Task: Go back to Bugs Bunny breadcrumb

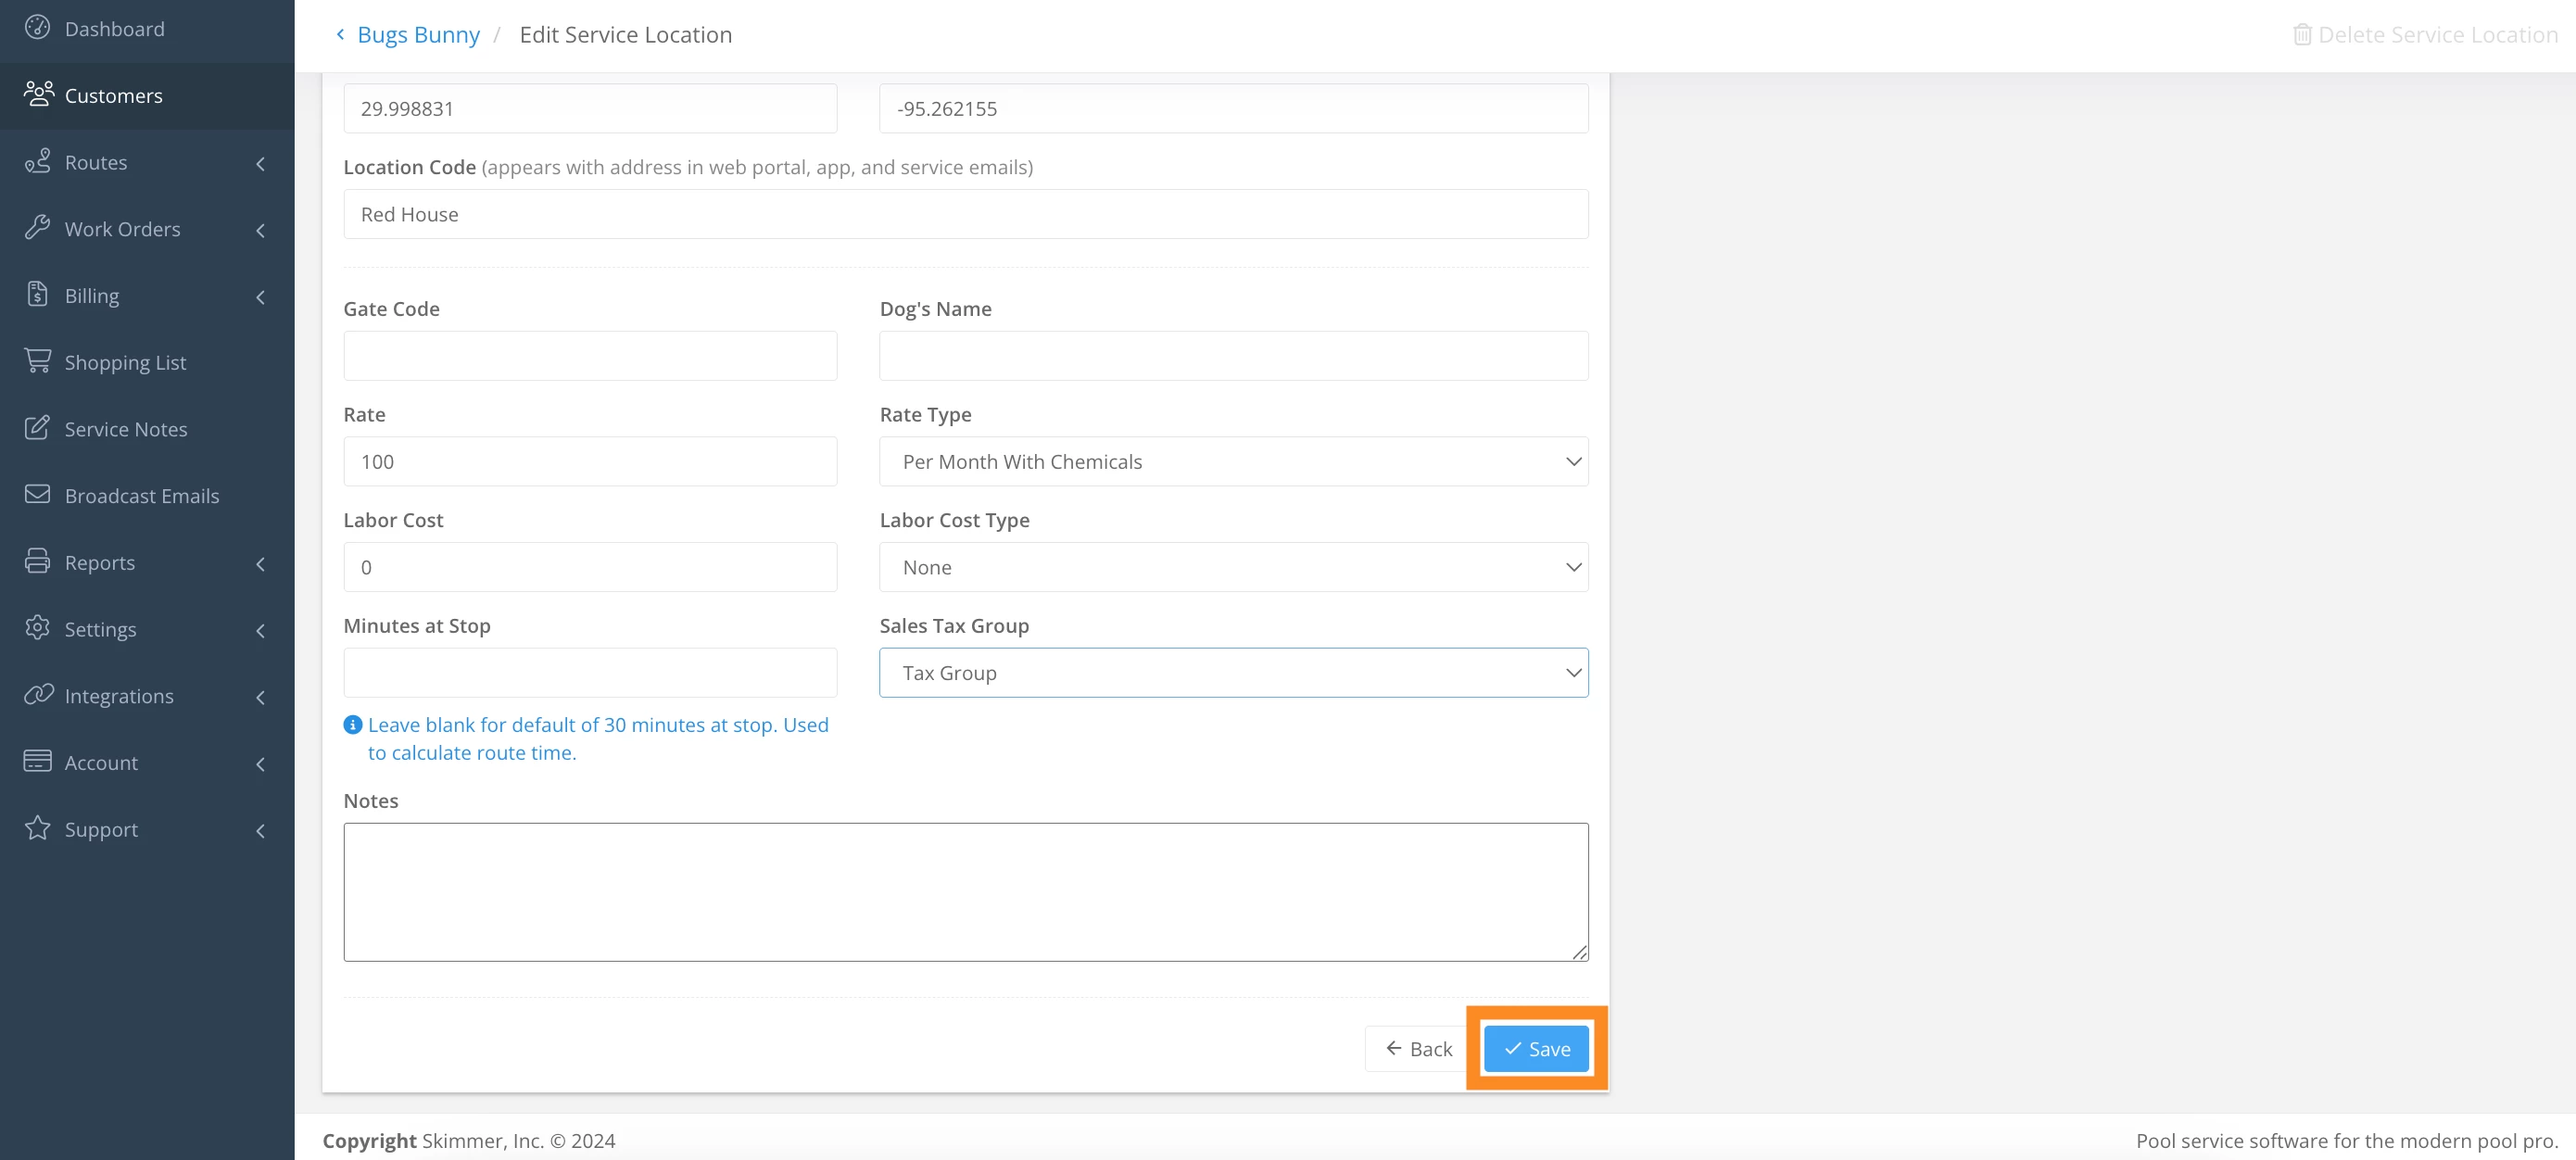Action: [x=417, y=35]
